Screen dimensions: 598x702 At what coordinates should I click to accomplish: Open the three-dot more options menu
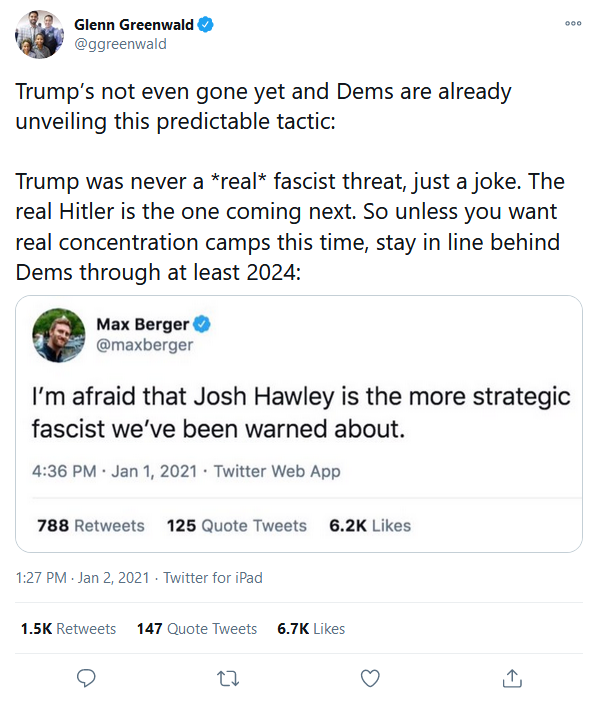pyautogui.click(x=573, y=23)
